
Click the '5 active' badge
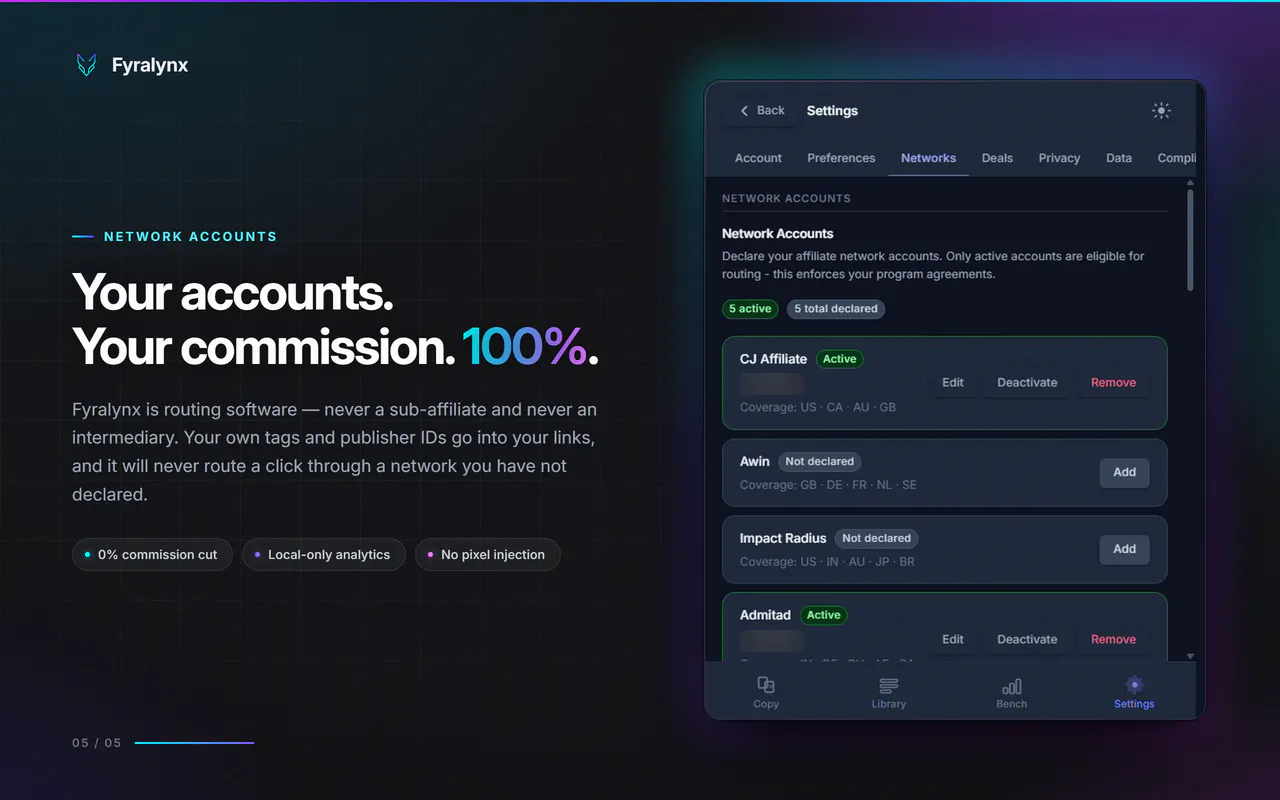coord(750,309)
